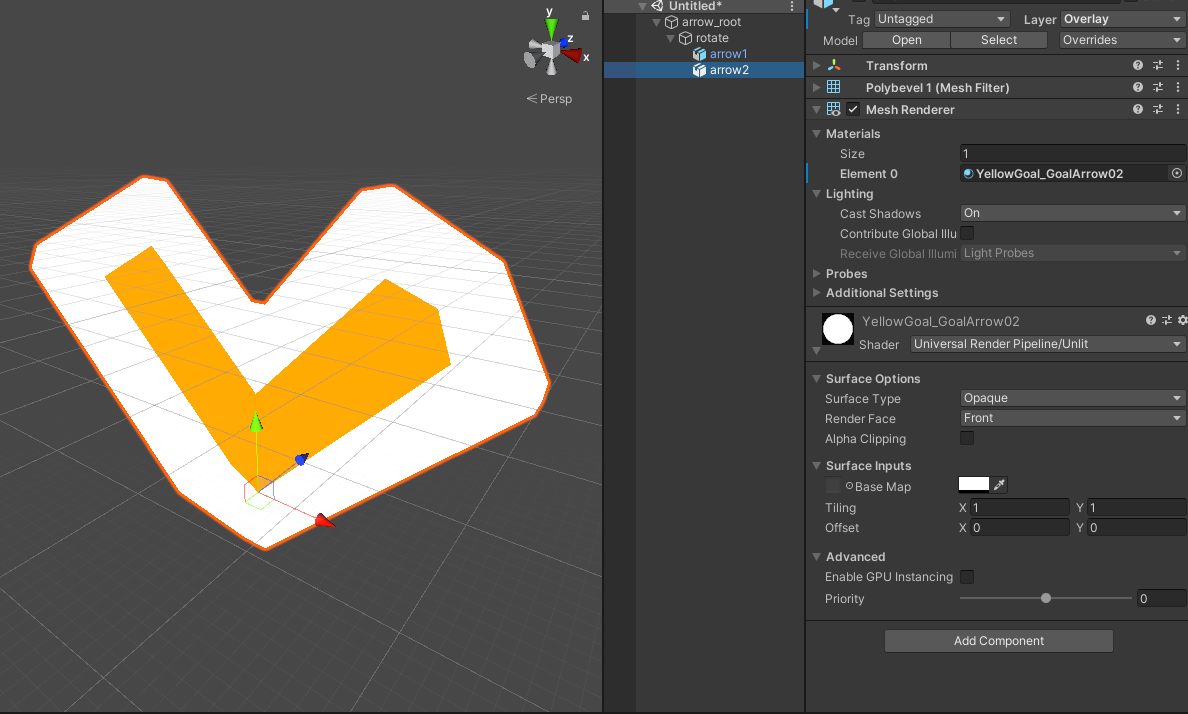Disable the Mesh Renderer component checkbox
1188x714 pixels.
click(853, 109)
